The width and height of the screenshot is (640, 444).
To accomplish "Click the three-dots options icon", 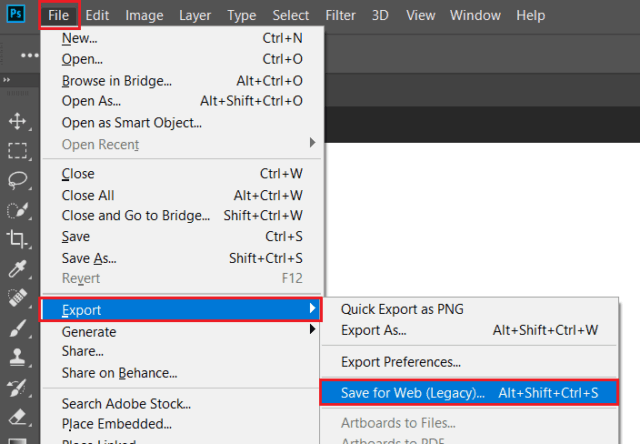I will [30, 55].
